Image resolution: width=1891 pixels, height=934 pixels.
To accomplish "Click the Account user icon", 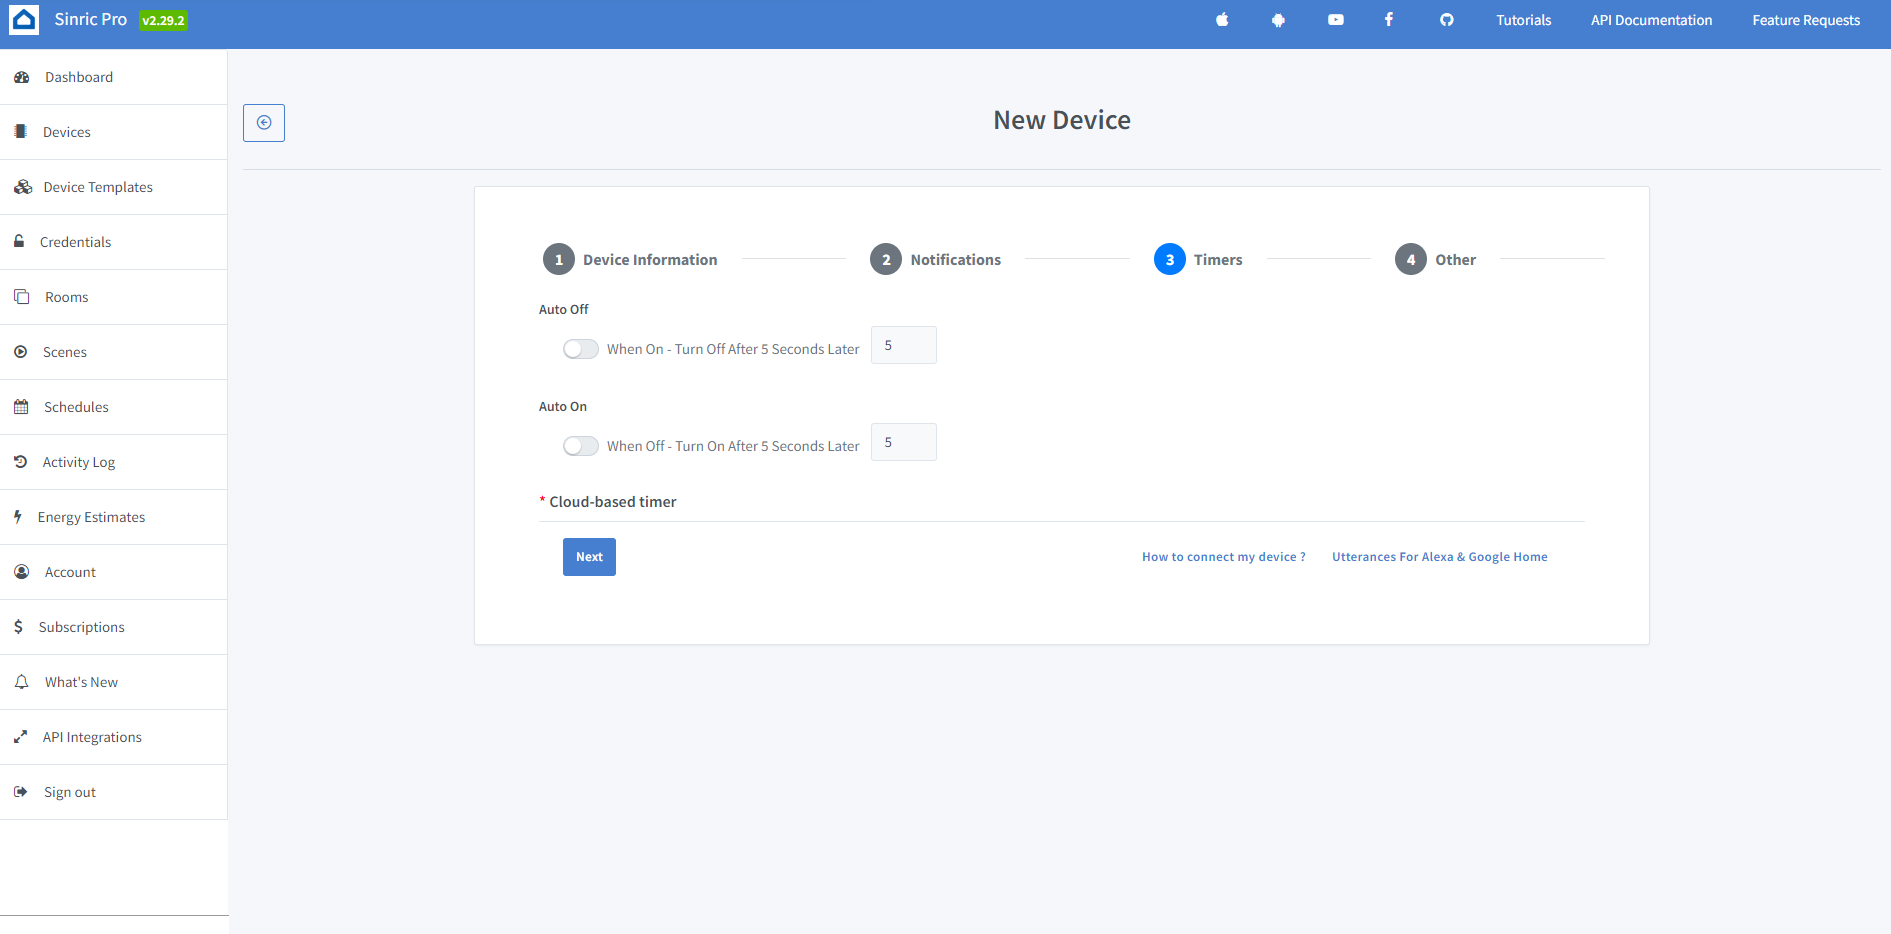I will tap(22, 572).
